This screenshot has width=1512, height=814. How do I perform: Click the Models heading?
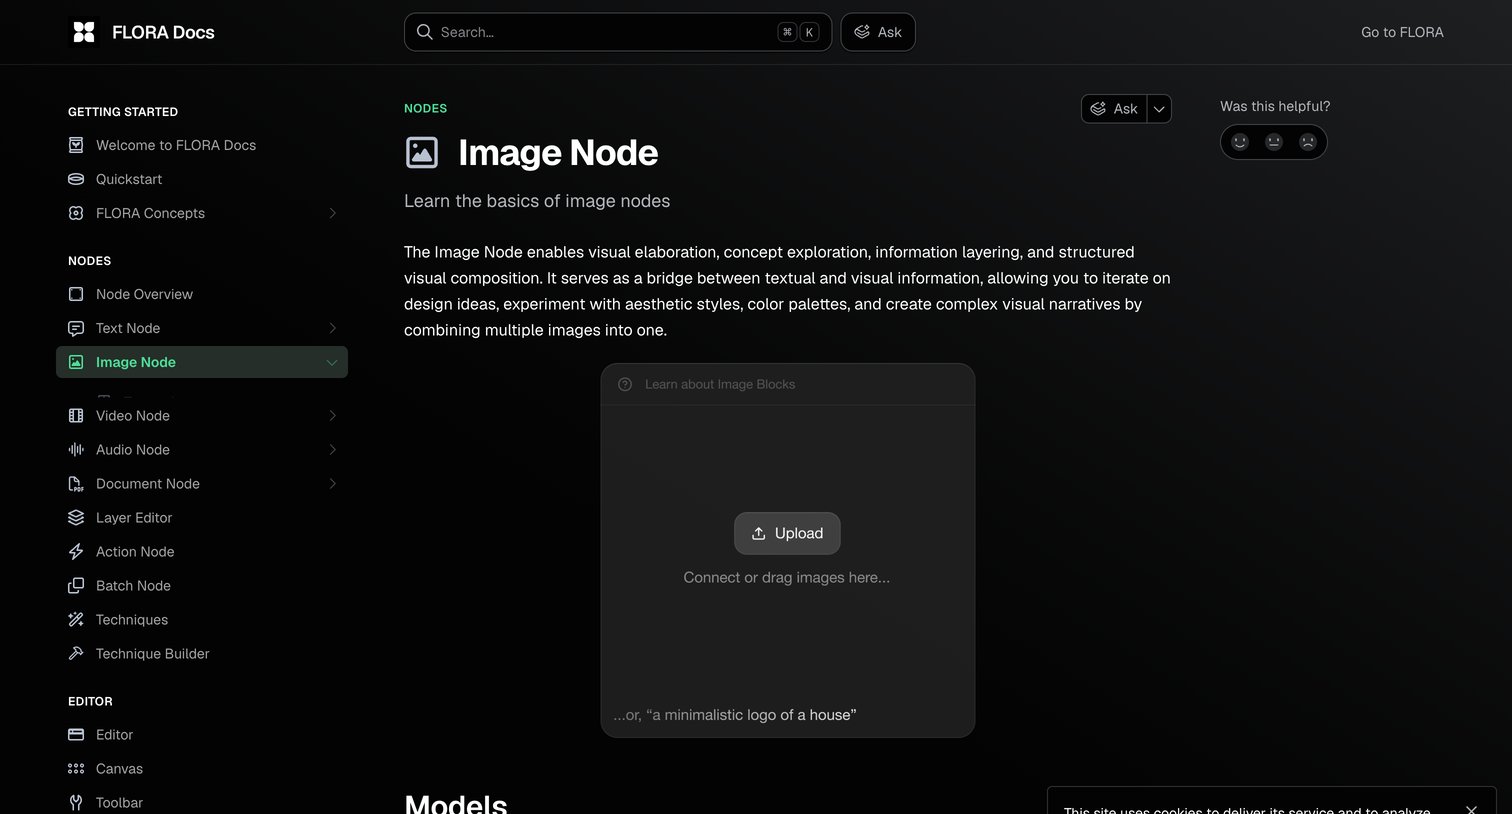(456, 803)
